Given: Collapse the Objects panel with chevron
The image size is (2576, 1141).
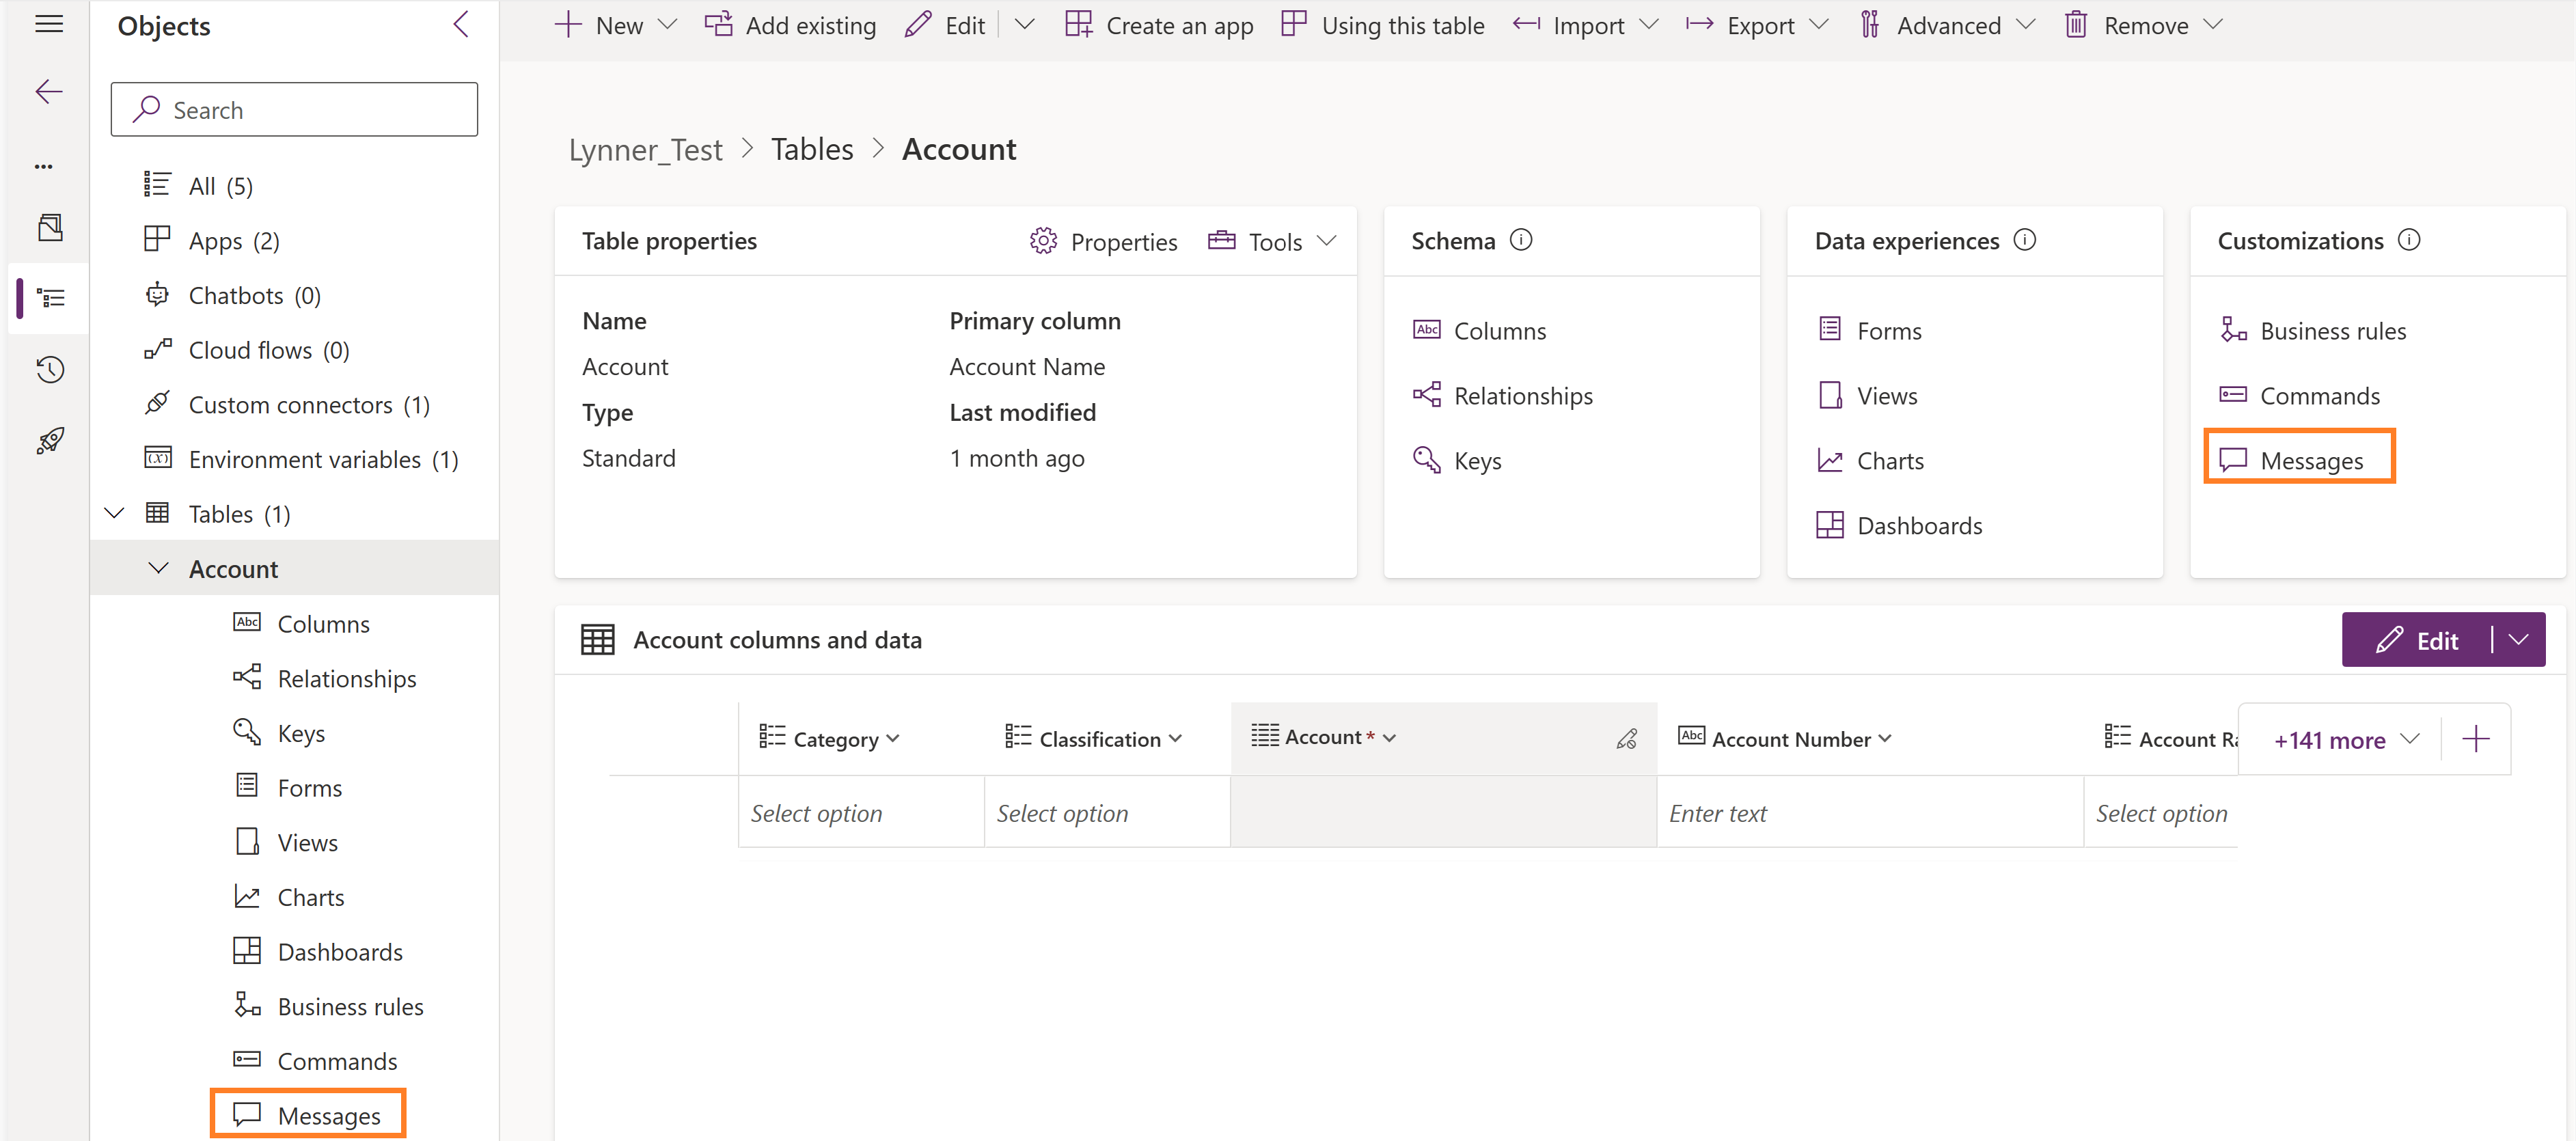Looking at the screenshot, I should pos(461,25).
